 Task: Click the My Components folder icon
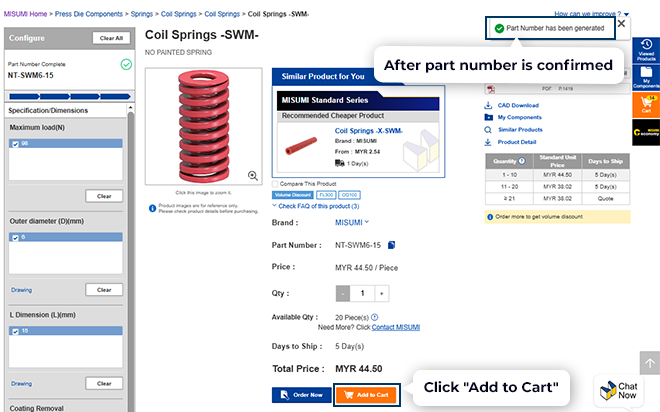pos(488,117)
